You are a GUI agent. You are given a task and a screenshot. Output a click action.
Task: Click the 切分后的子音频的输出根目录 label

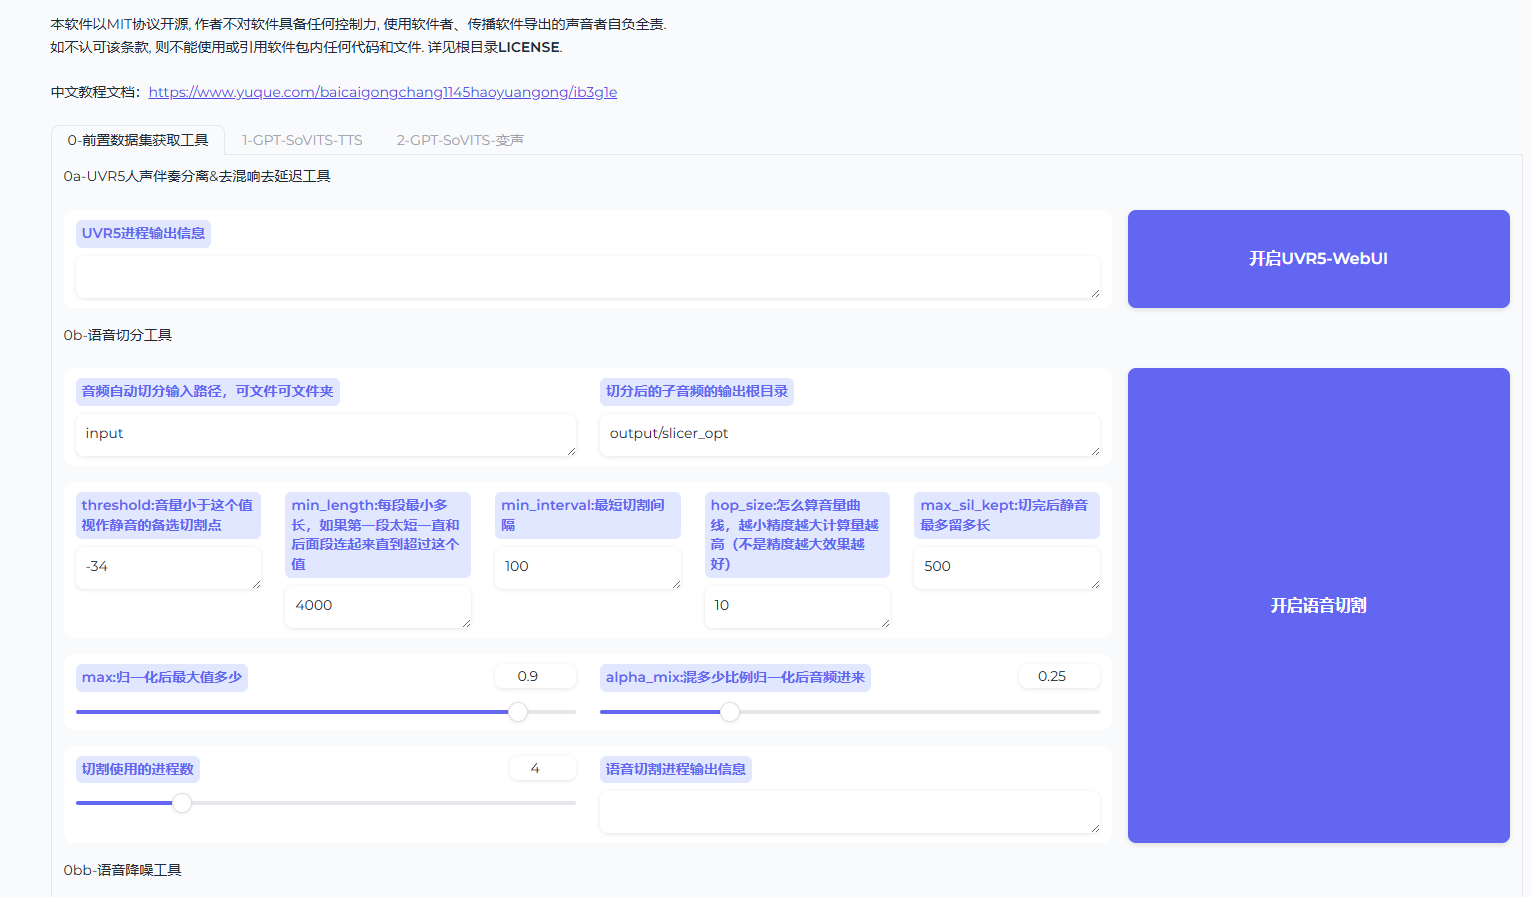point(697,392)
